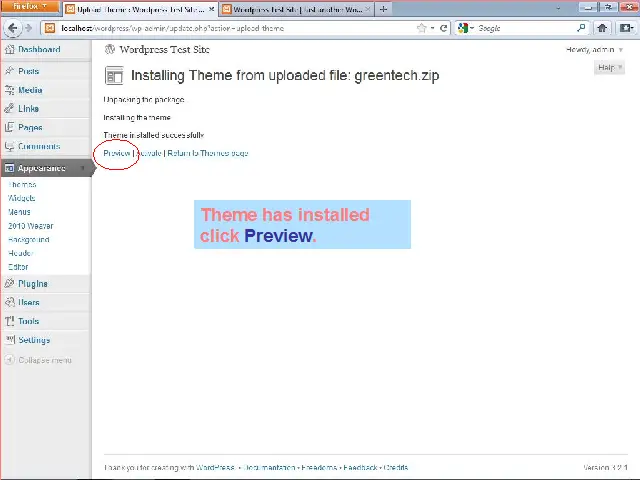This screenshot has height=480, width=640.
Task: Click Return to Themes page link
Action: pos(208,153)
